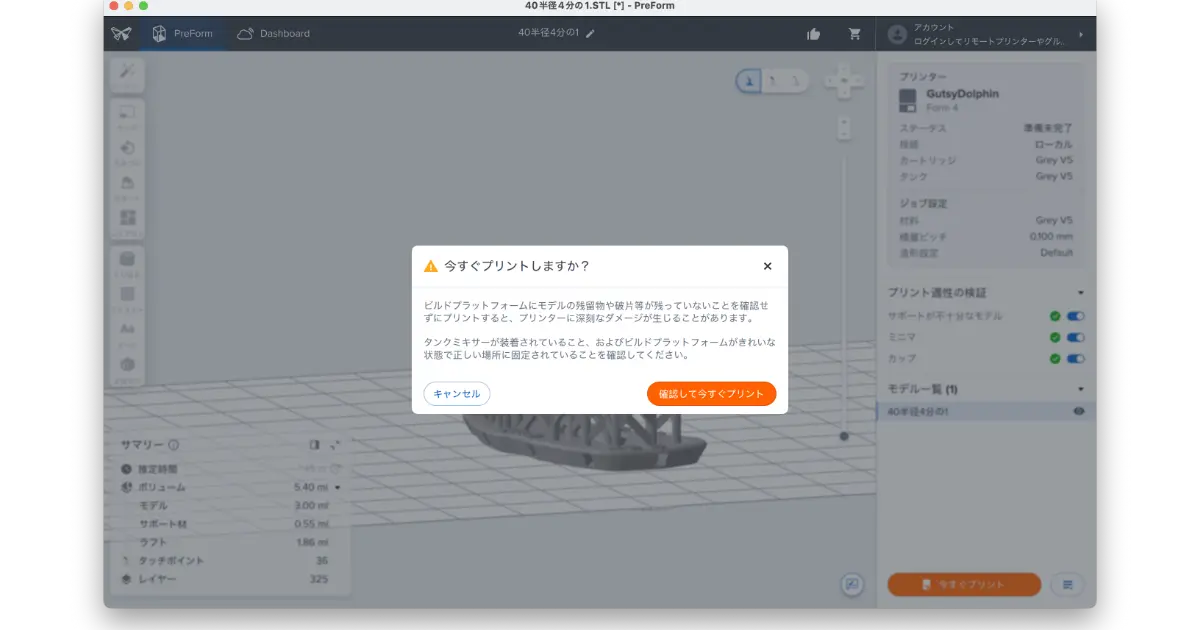The image size is (1200, 630).
Task: Click the ボリューム icon in summary
Action: [127, 487]
